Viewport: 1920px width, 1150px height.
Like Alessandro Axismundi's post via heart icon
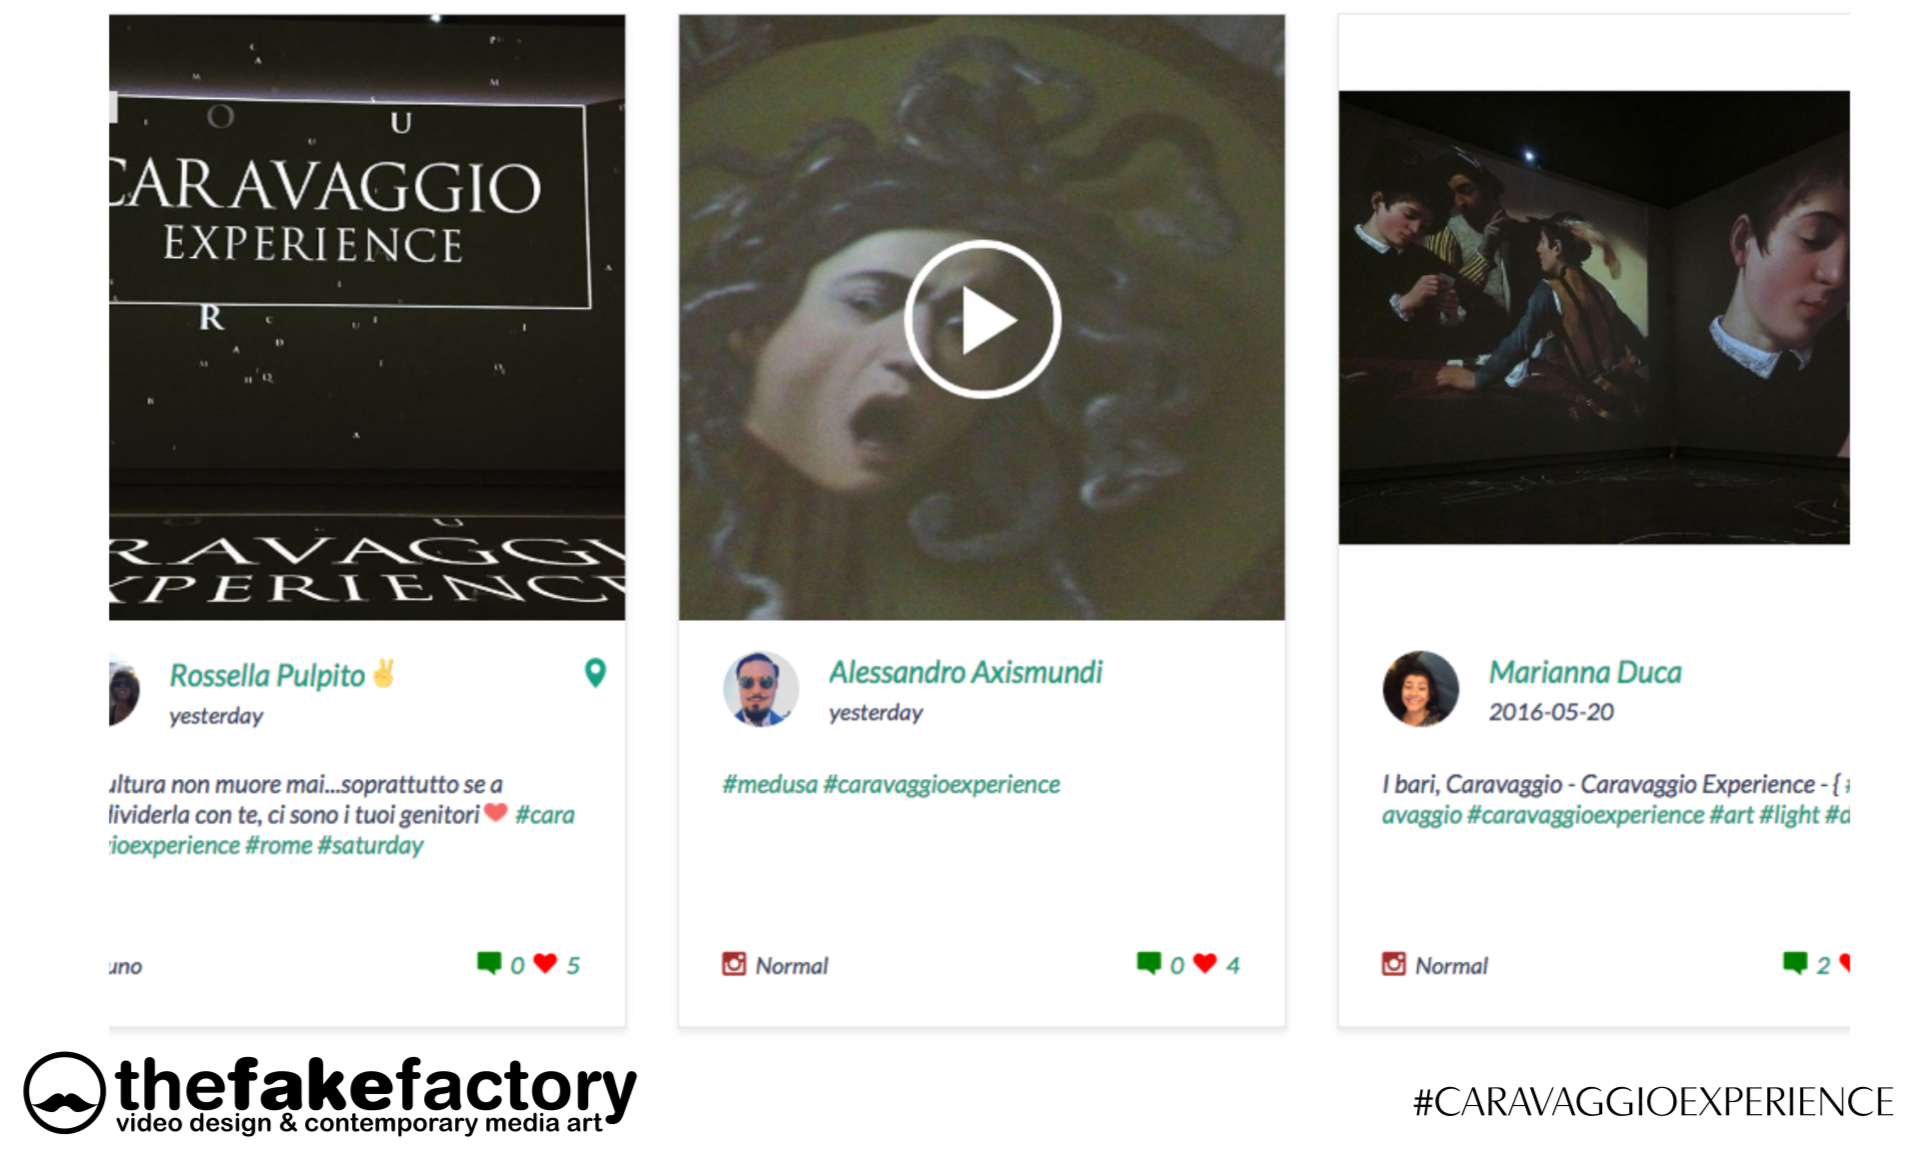(x=1205, y=963)
